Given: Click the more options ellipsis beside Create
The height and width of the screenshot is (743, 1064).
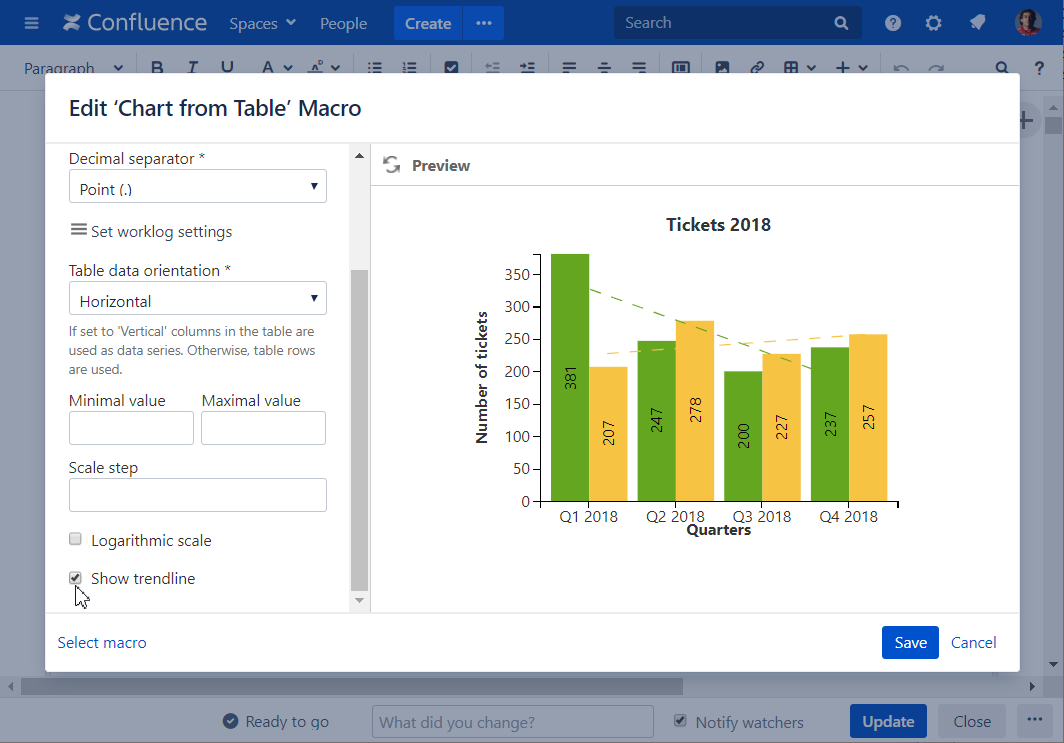Looking at the screenshot, I should click(484, 23).
